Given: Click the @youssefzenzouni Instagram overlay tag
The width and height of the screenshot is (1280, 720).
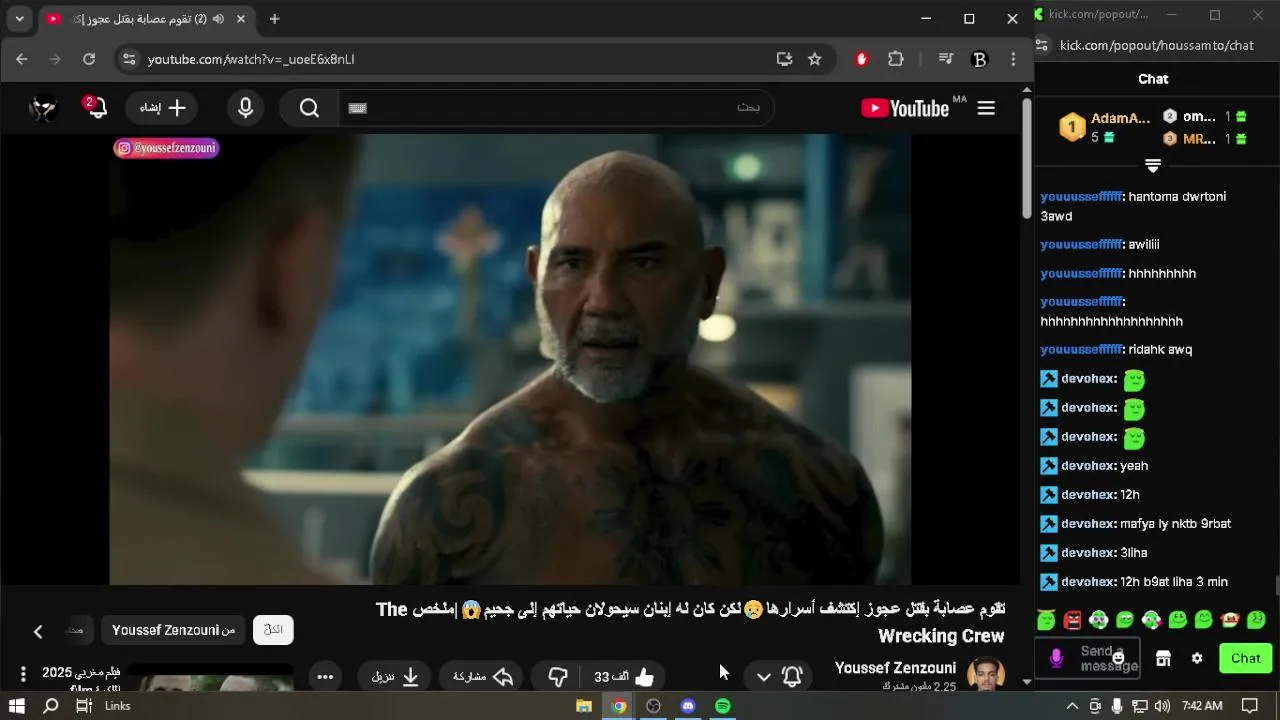Looking at the screenshot, I should point(166,148).
